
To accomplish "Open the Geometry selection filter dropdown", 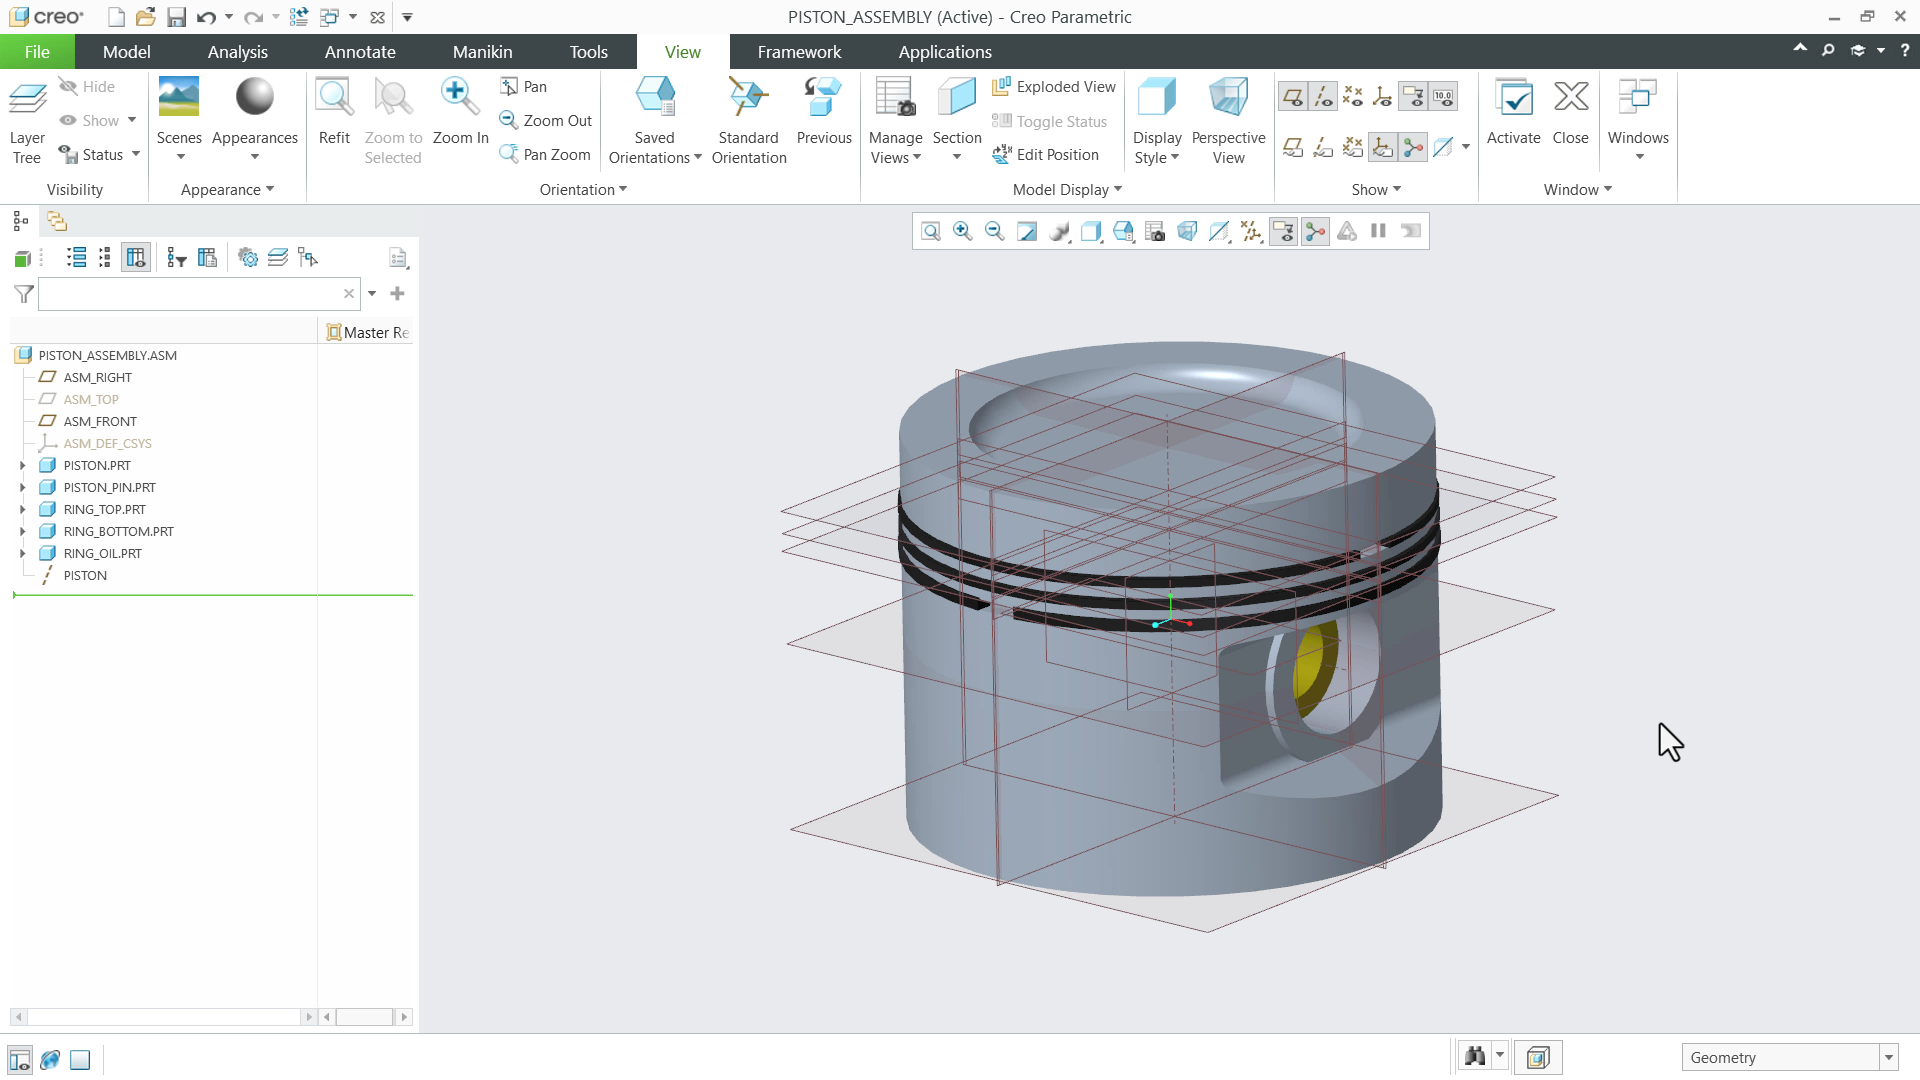I will tap(1888, 1058).
